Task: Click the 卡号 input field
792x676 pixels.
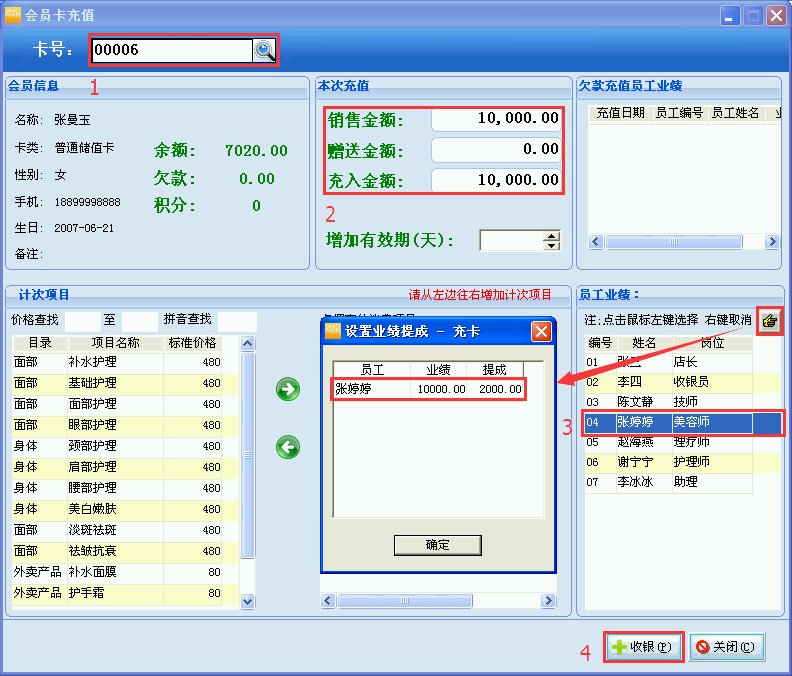Action: click(x=172, y=50)
